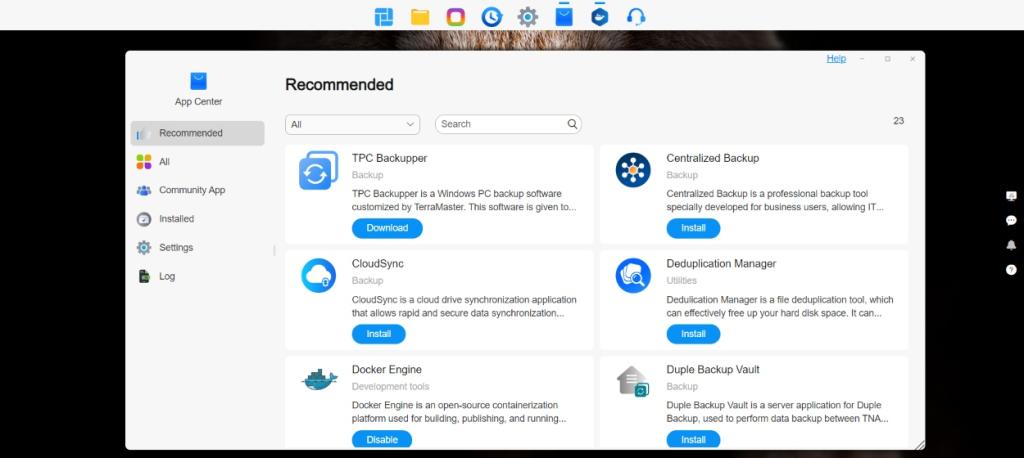Open the blue clock backup icon in dock
The height and width of the screenshot is (458, 1024).
click(491, 17)
